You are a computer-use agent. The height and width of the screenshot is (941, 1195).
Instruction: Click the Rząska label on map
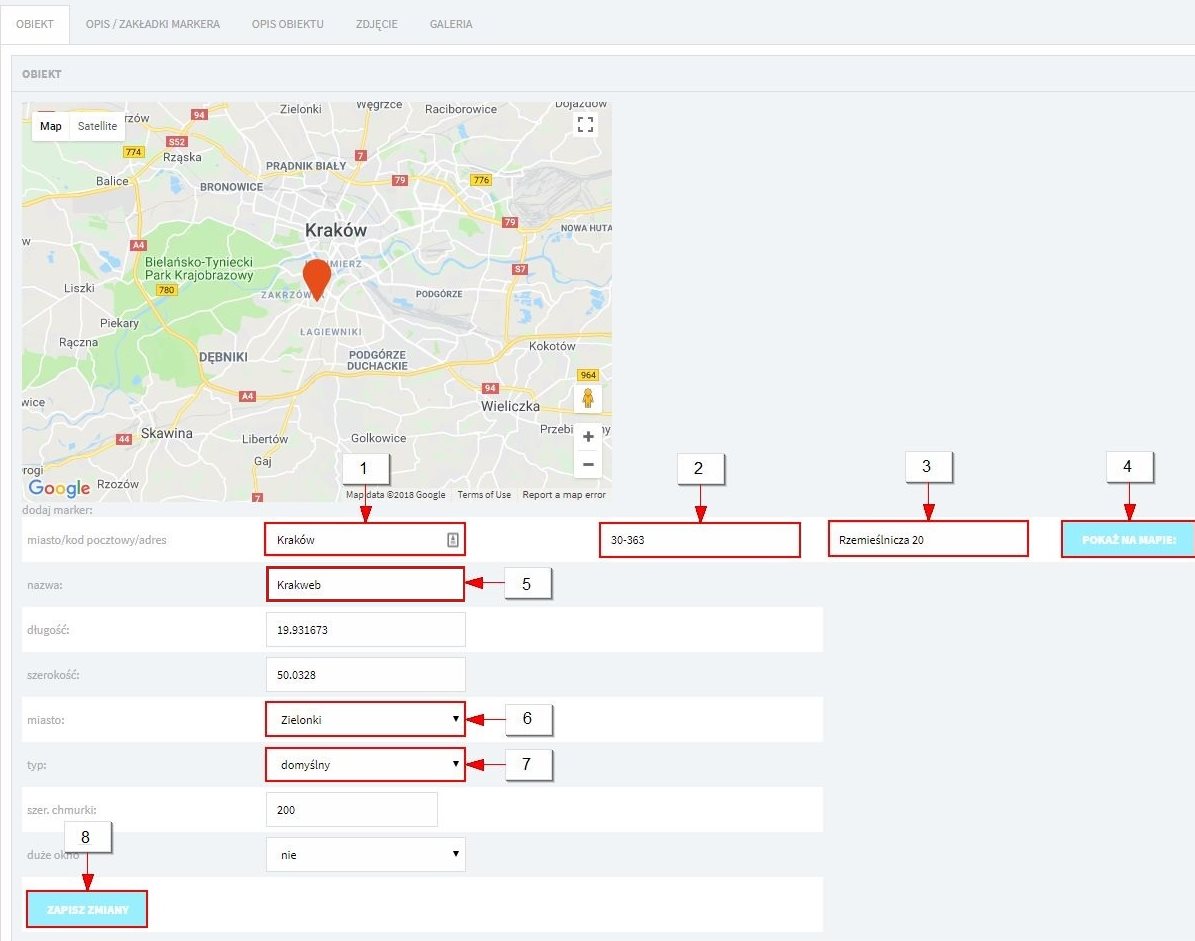tap(182, 157)
